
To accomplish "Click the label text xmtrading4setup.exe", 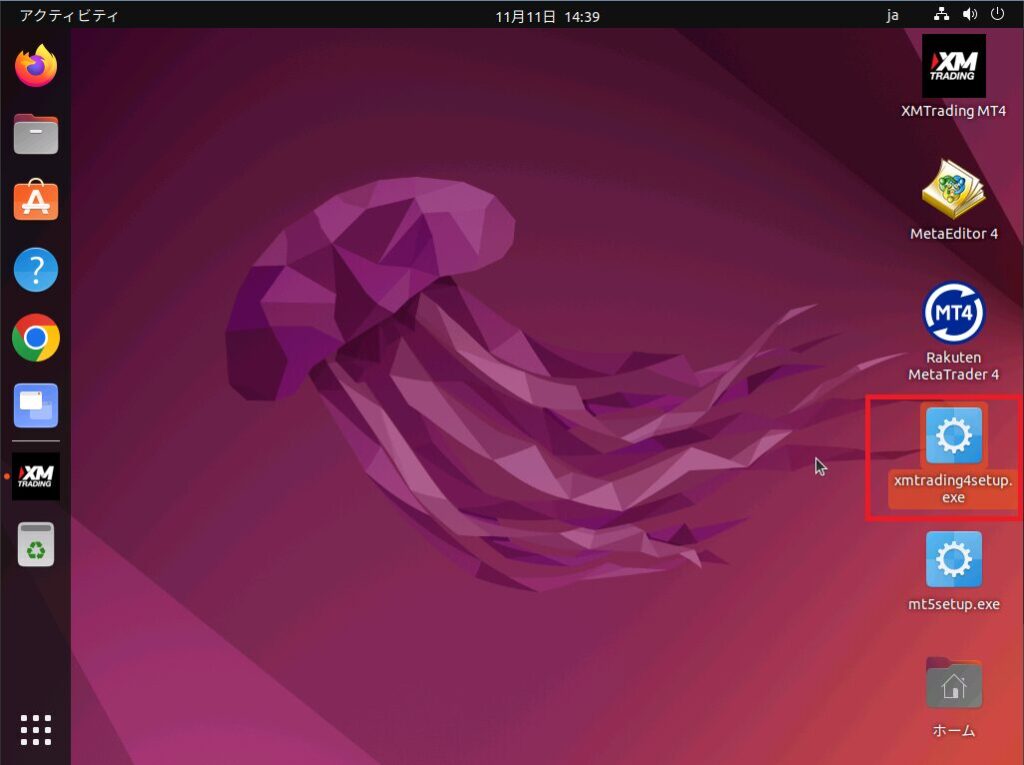I will pyautogui.click(x=953, y=489).
